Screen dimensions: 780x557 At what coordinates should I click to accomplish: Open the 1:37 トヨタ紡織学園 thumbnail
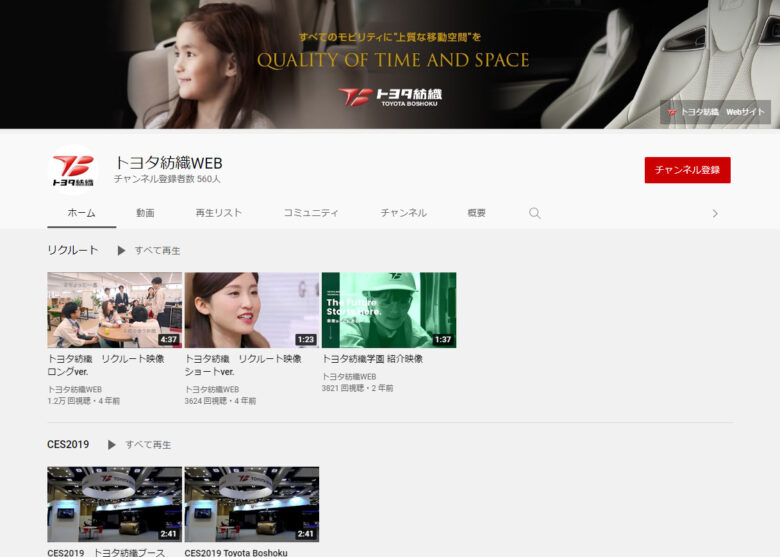click(389, 310)
